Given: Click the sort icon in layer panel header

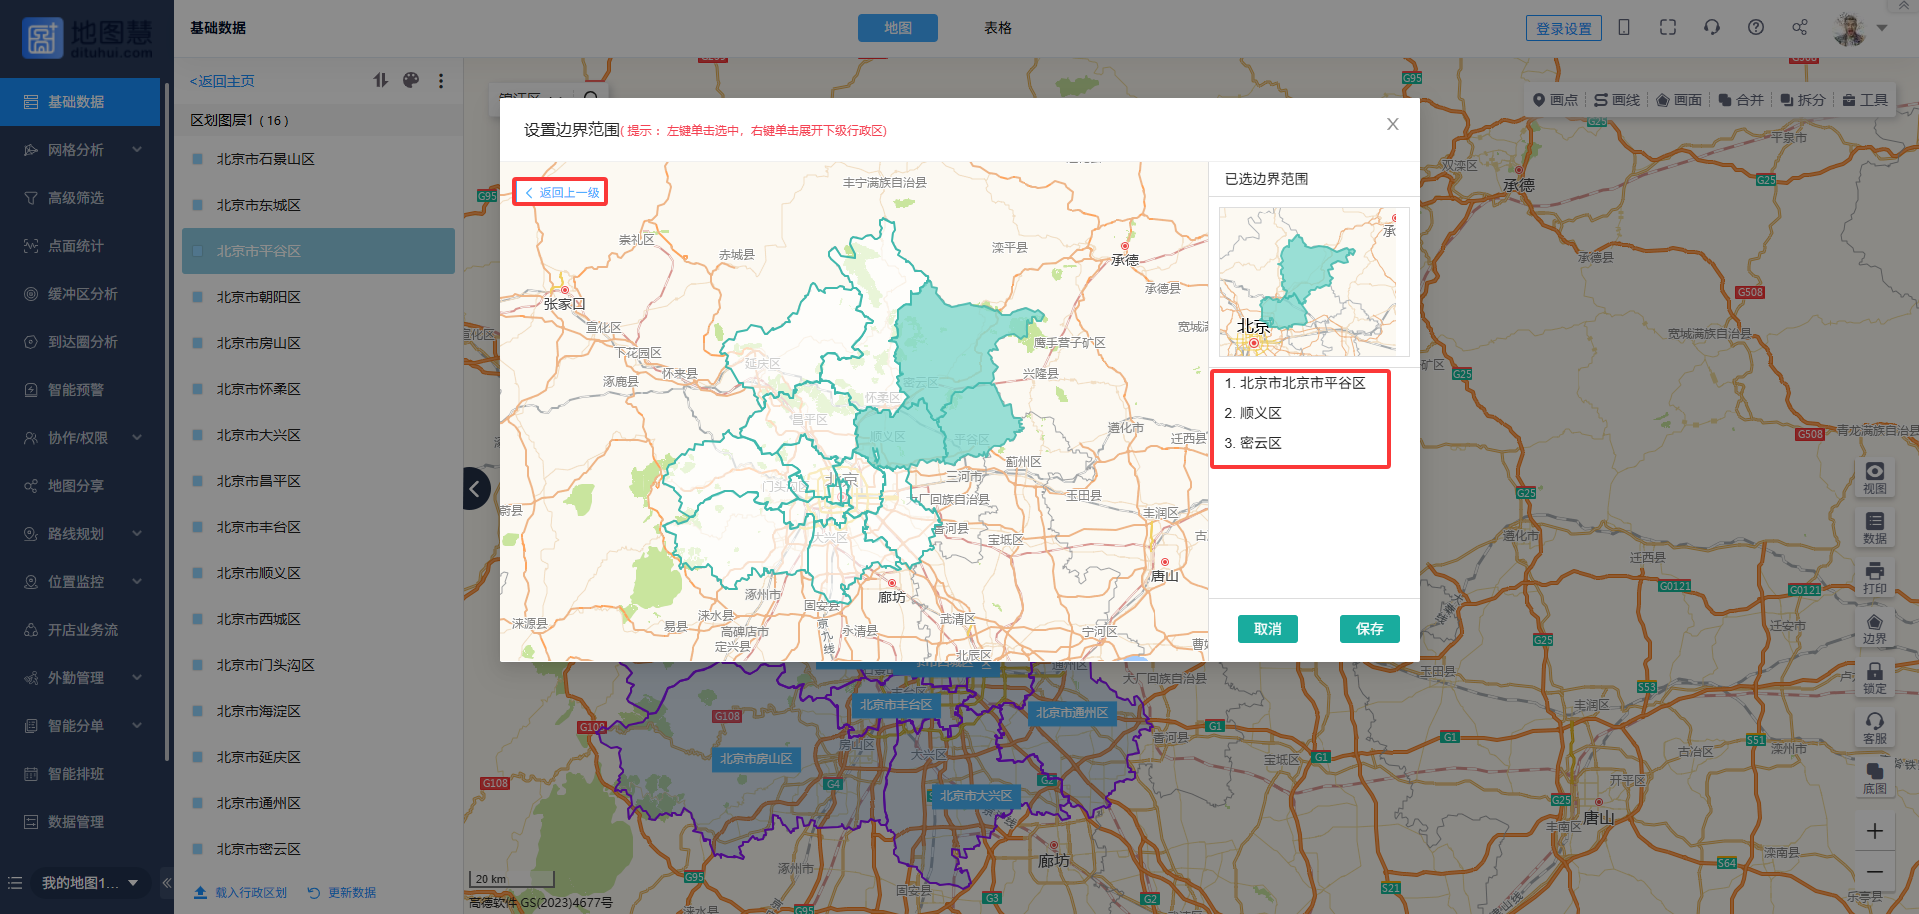Looking at the screenshot, I should point(381,80).
